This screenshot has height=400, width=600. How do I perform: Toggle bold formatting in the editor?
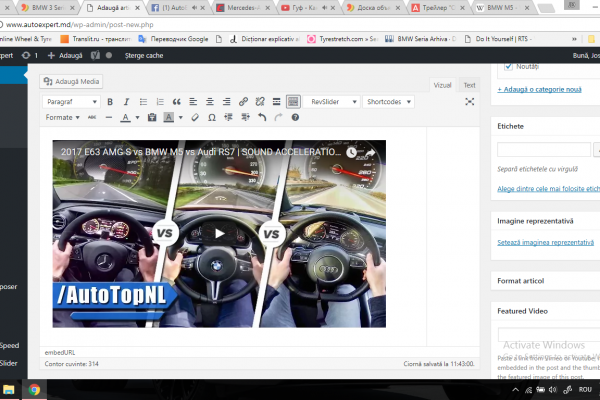110,102
